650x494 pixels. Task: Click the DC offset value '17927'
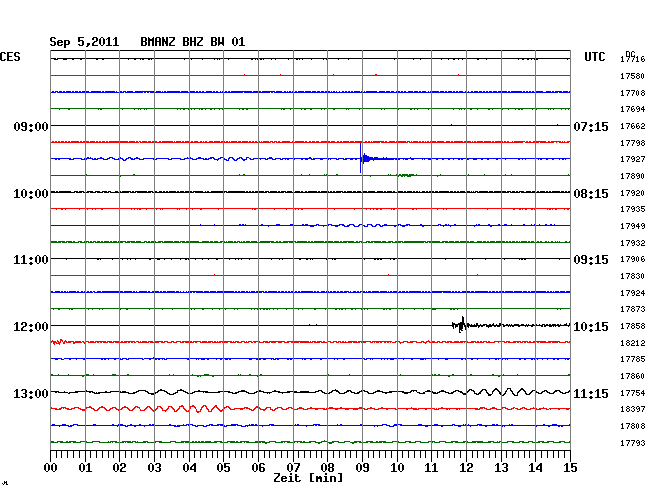click(633, 159)
